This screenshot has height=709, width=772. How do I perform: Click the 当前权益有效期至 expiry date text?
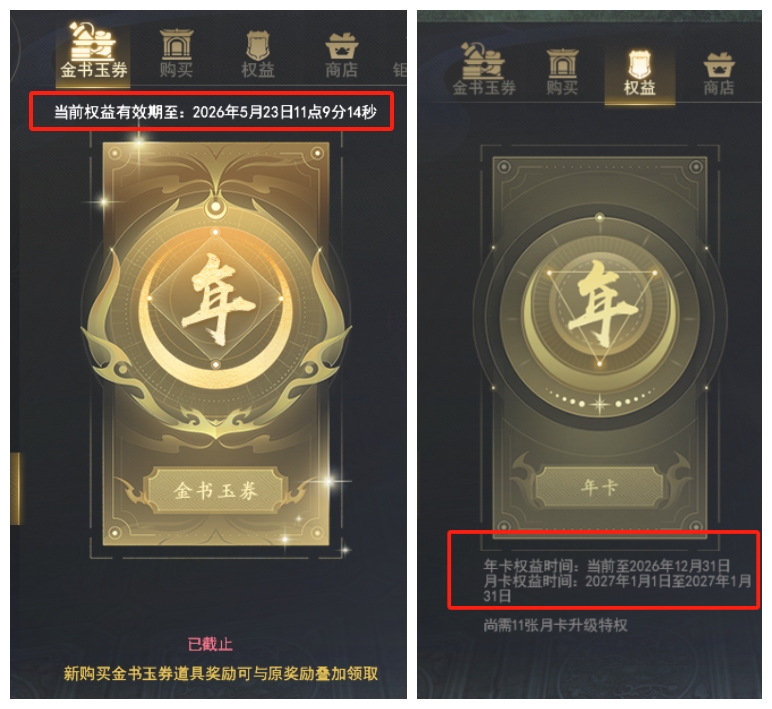click(x=215, y=112)
